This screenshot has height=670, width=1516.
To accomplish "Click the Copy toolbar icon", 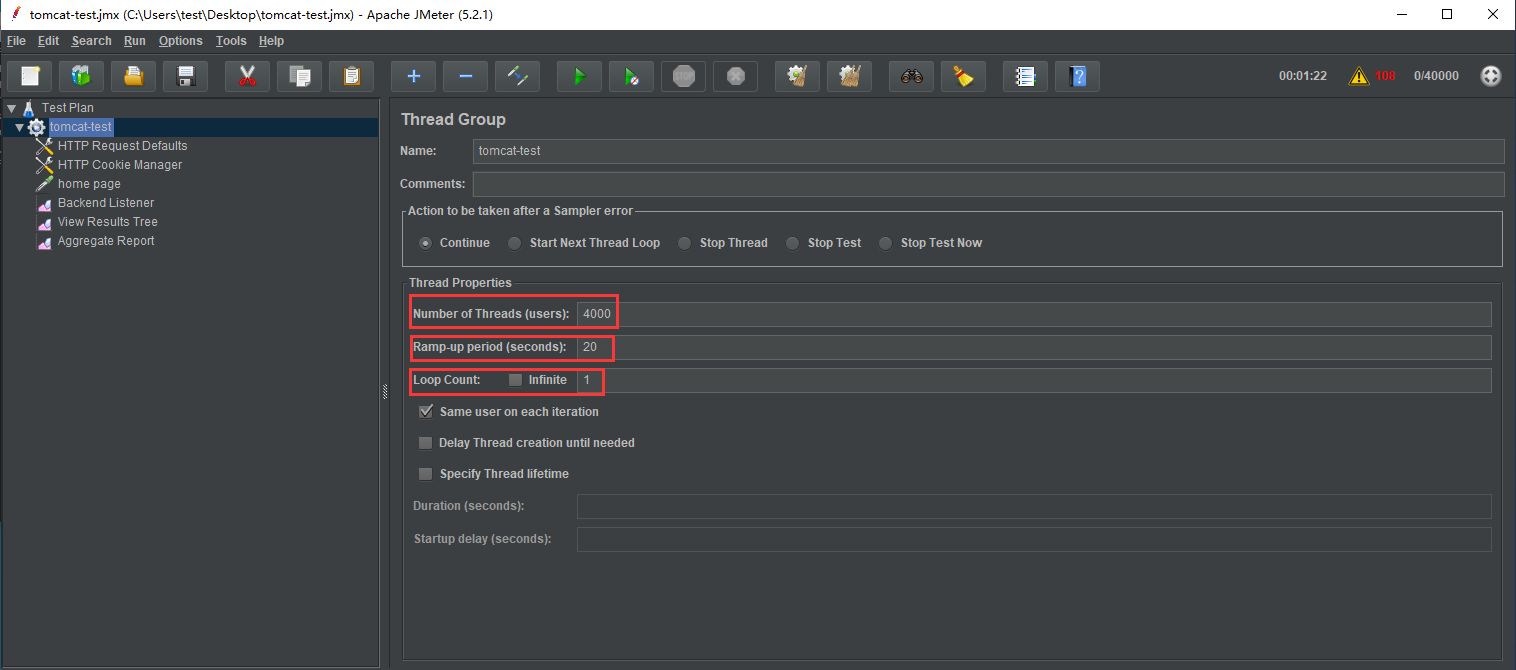I will pyautogui.click(x=300, y=76).
